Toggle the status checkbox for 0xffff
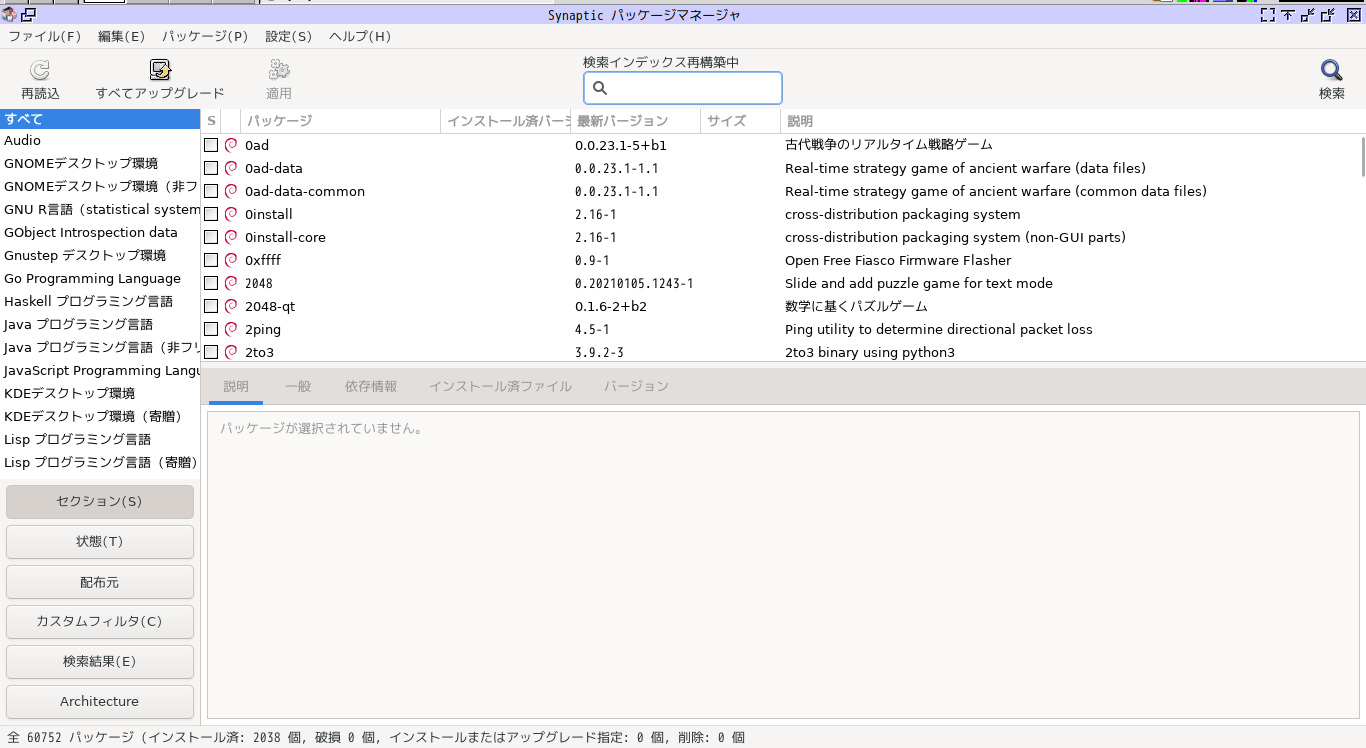Viewport: 1366px width, 748px height. tap(211, 260)
